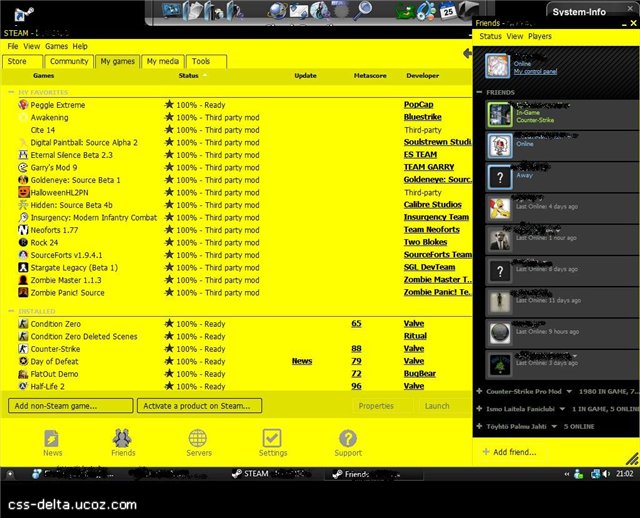Click the Zombie Master 1.1.3 icon
Viewport: 640px width, 518px height.
point(23,280)
